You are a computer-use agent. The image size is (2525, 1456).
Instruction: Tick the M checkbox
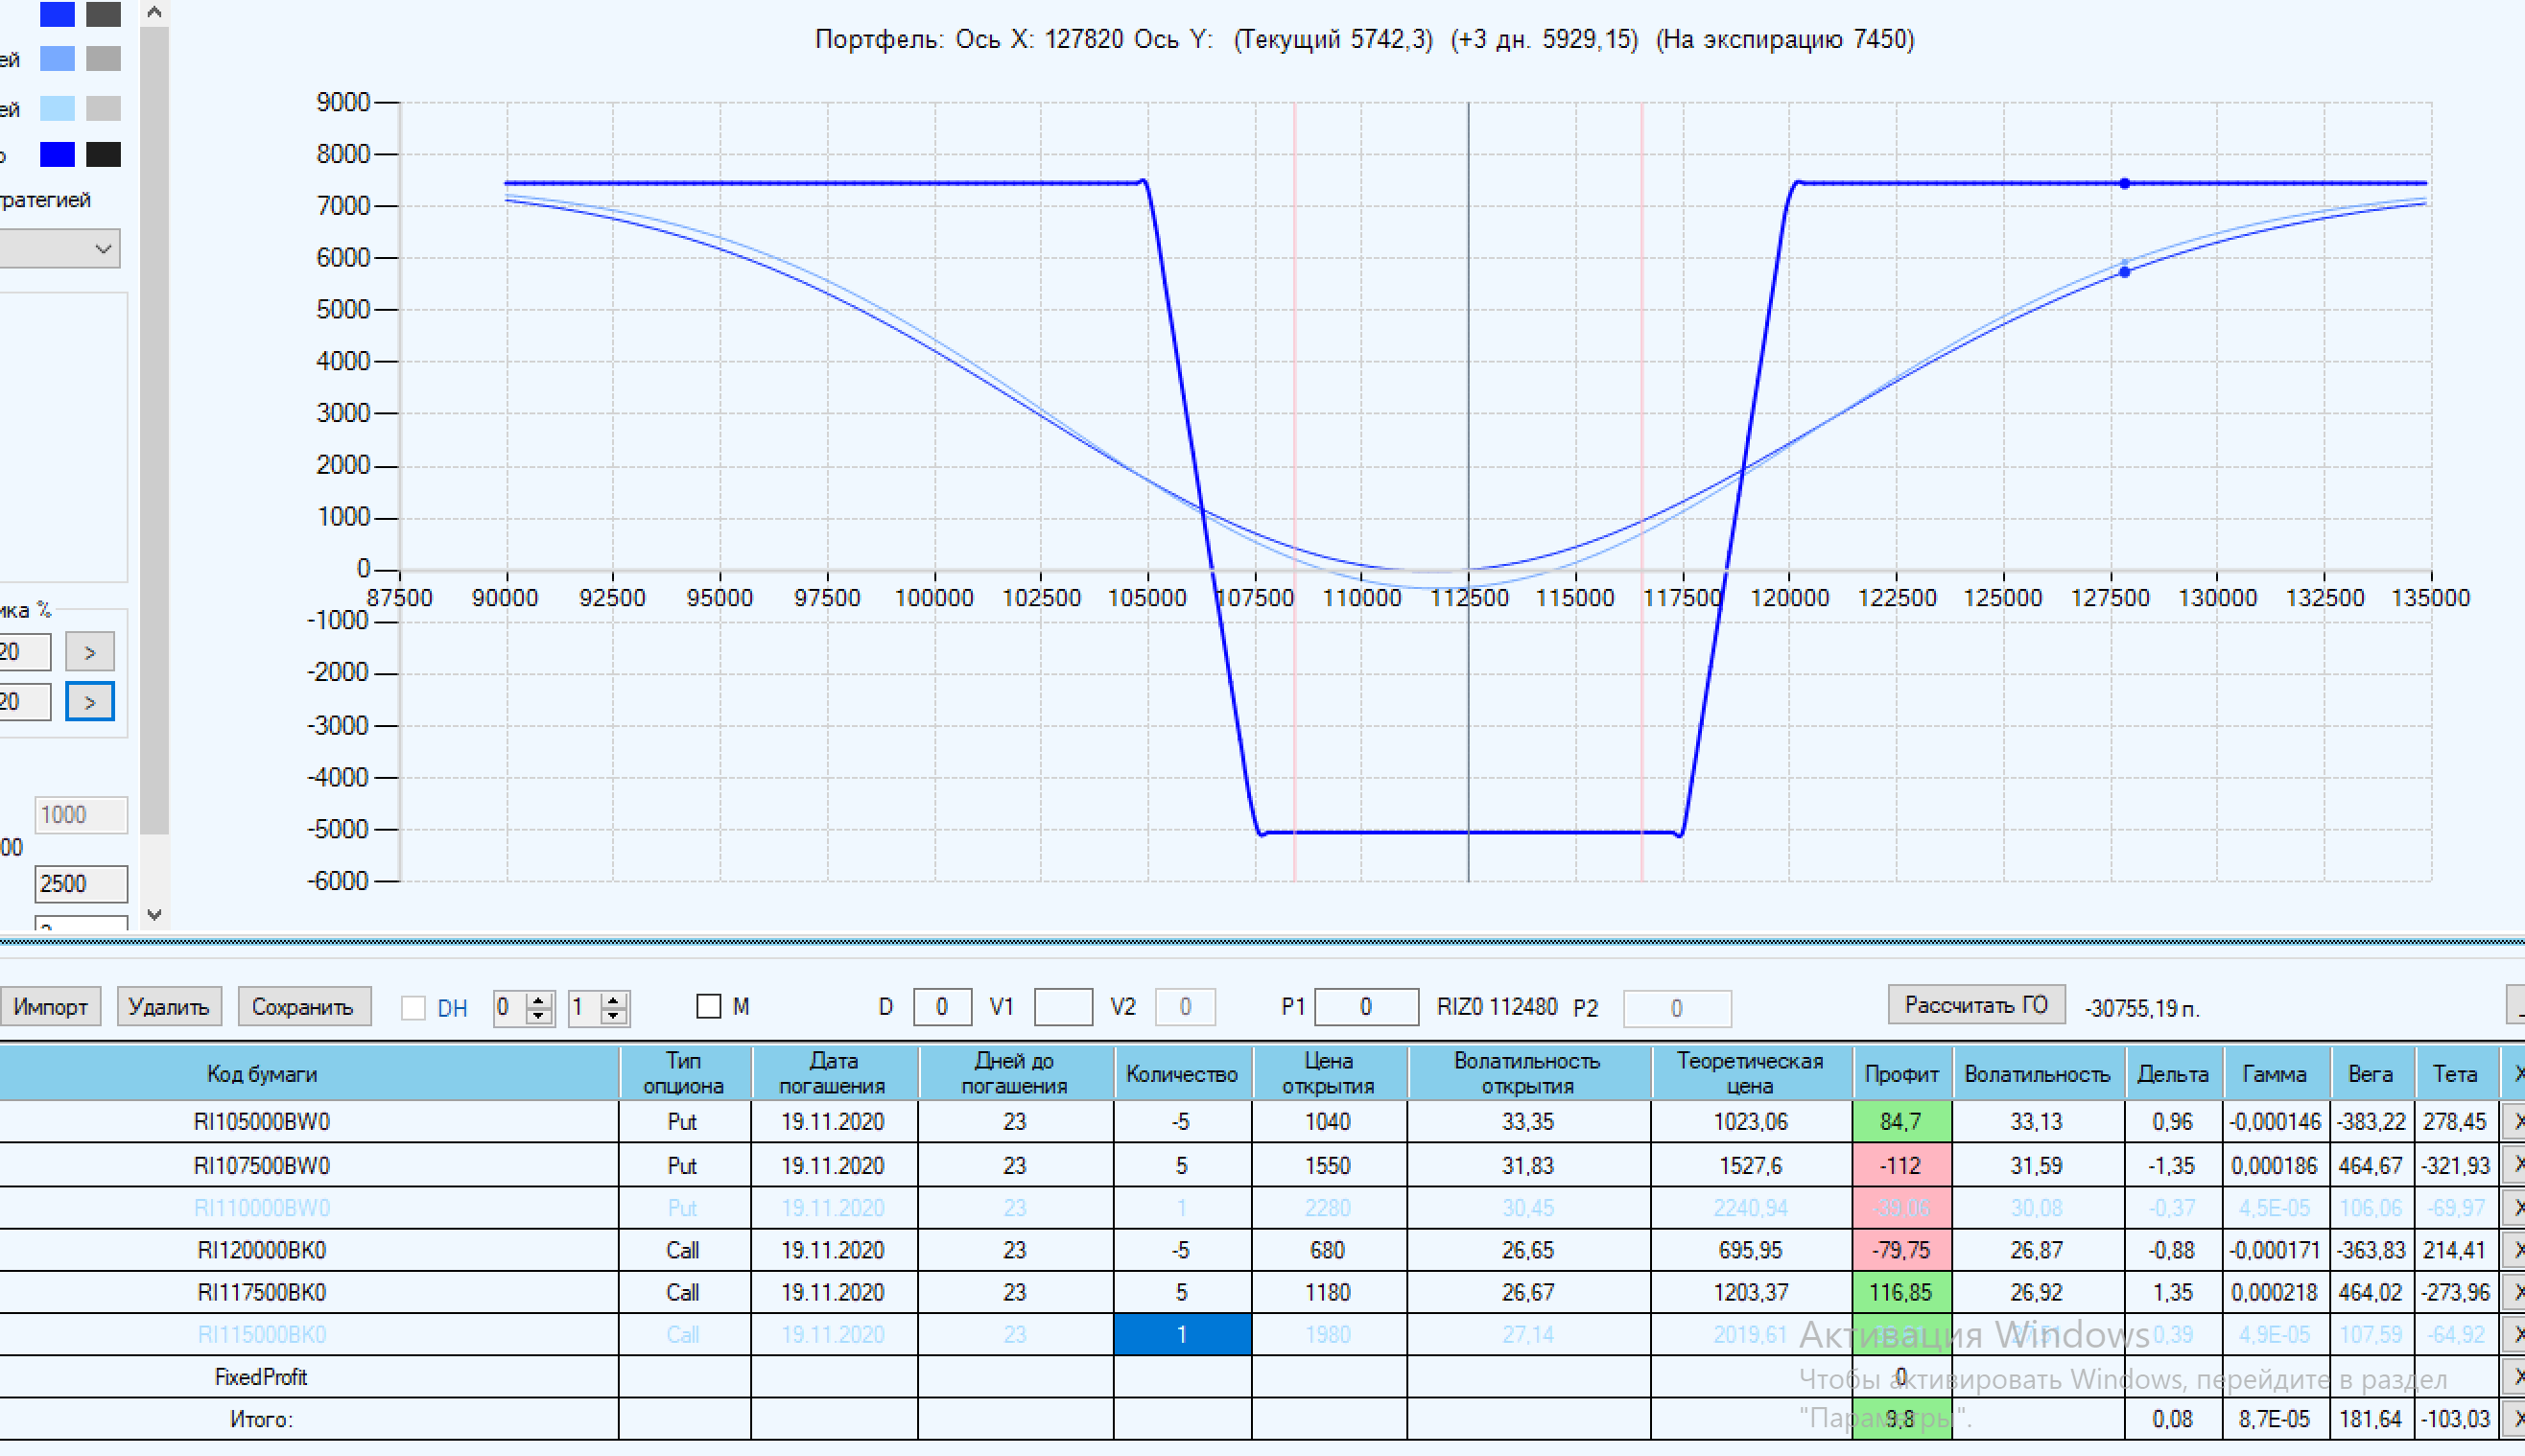[x=708, y=1006]
